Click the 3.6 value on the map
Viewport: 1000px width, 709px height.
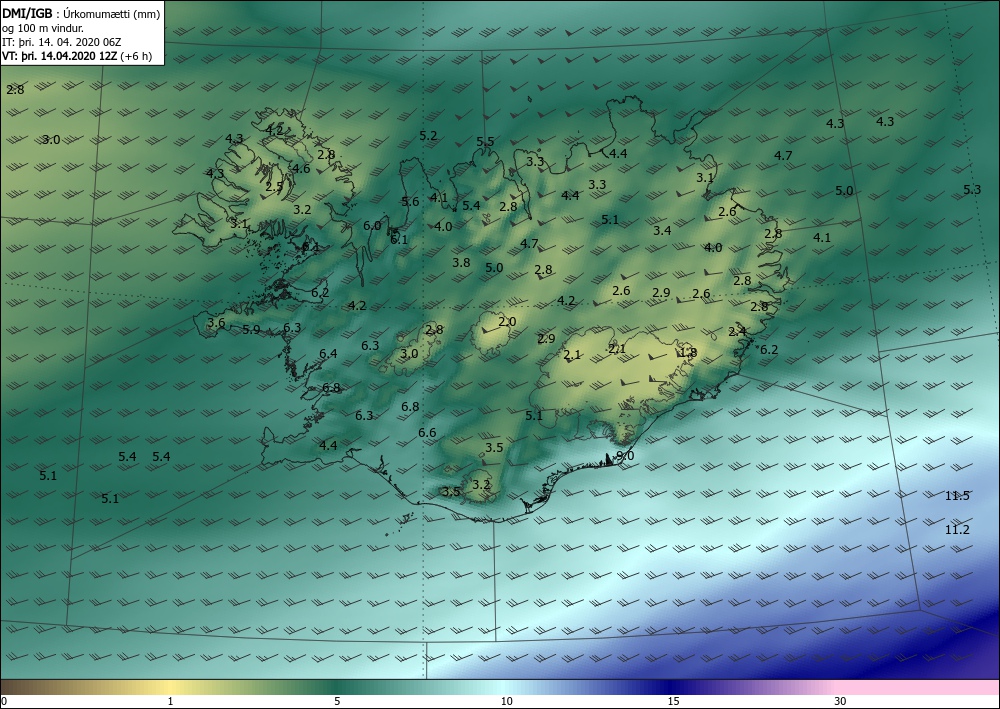pos(216,323)
